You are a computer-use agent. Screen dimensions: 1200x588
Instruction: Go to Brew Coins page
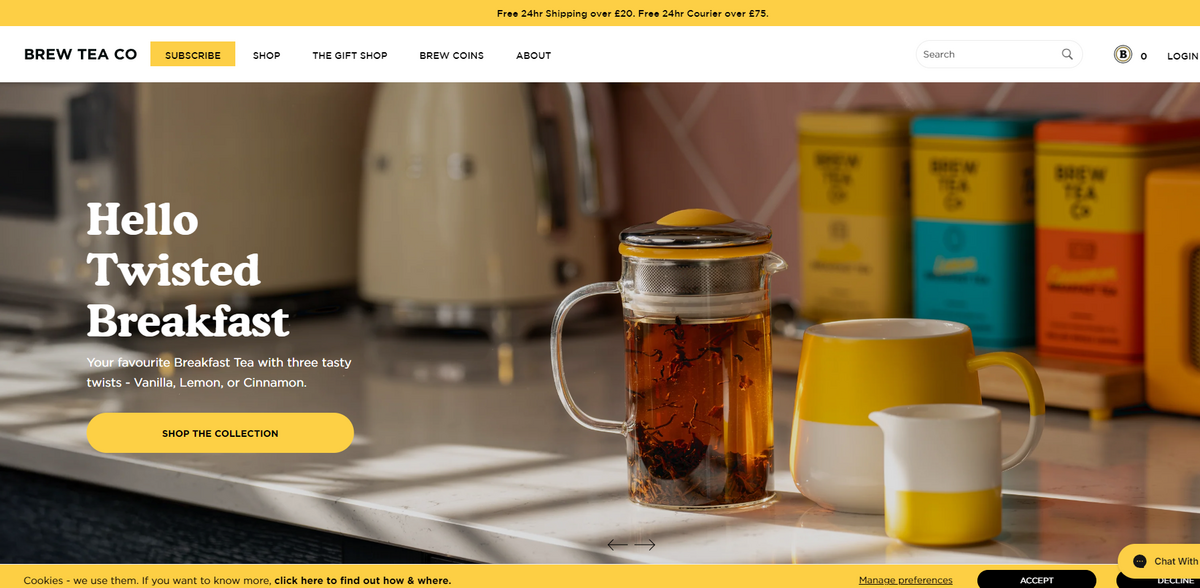tap(451, 55)
